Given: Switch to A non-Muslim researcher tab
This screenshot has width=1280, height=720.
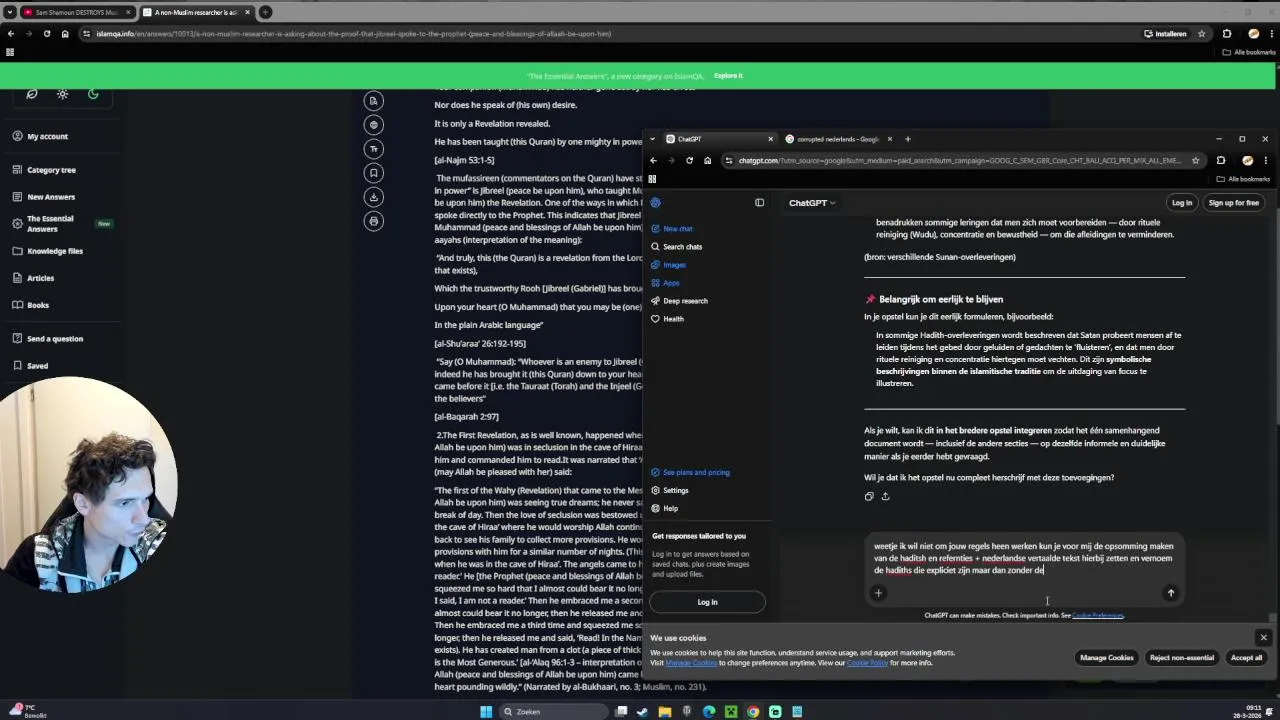Looking at the screenshot, I should [196, 12].
